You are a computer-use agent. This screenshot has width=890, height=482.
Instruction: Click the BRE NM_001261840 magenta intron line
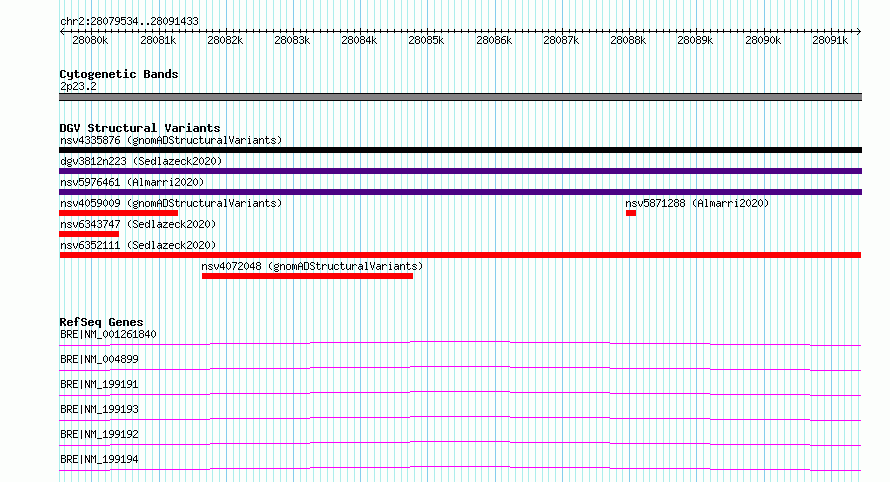click(460, 343)
